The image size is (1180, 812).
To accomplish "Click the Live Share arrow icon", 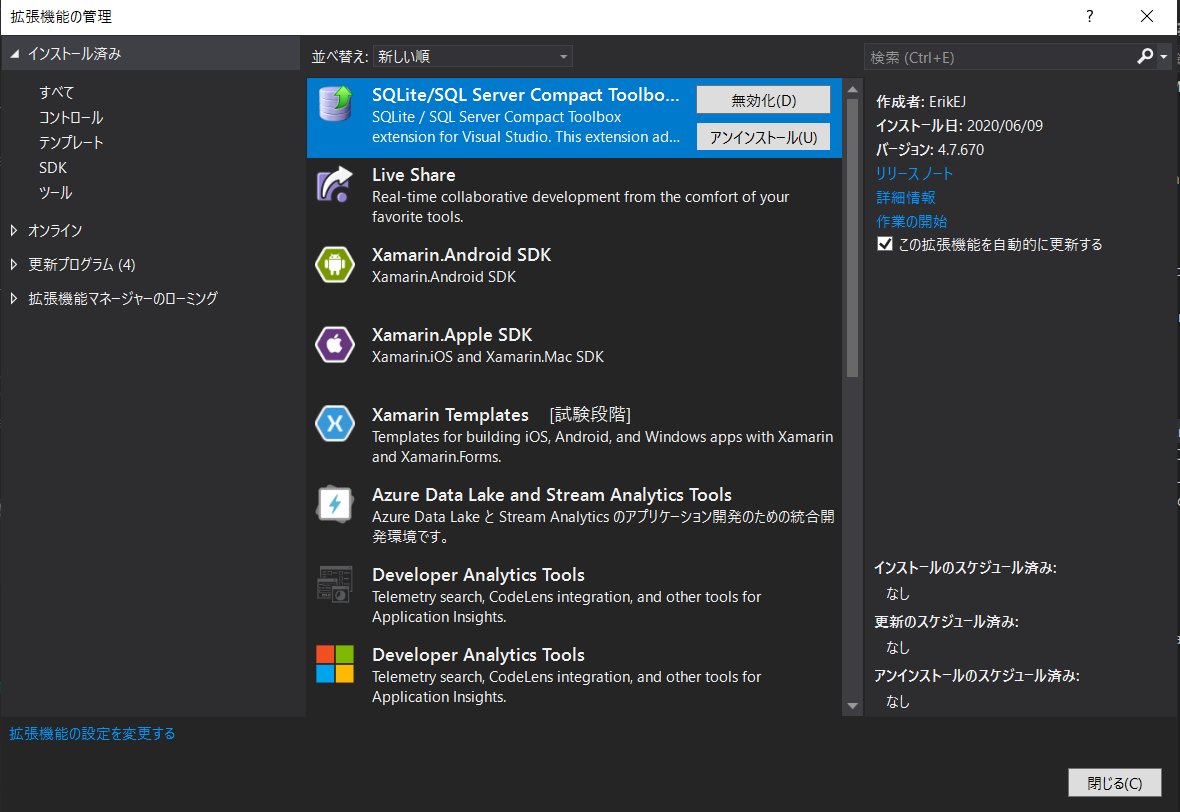I will (x=335, y=184).
